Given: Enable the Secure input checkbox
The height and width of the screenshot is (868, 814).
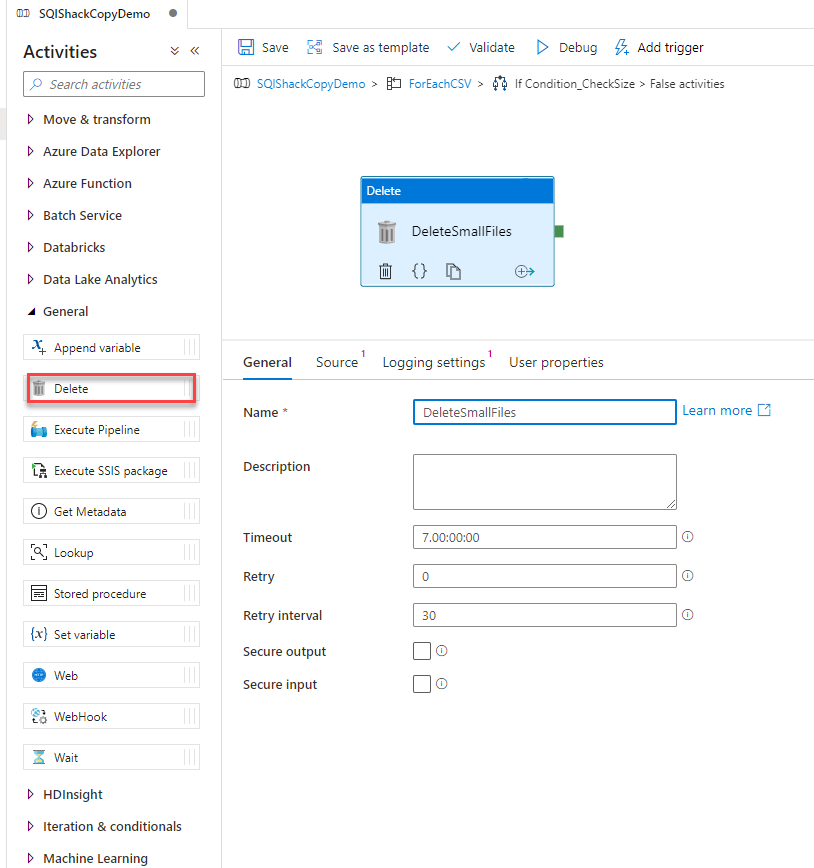Looking at the screenshot, I should [422, 684].
